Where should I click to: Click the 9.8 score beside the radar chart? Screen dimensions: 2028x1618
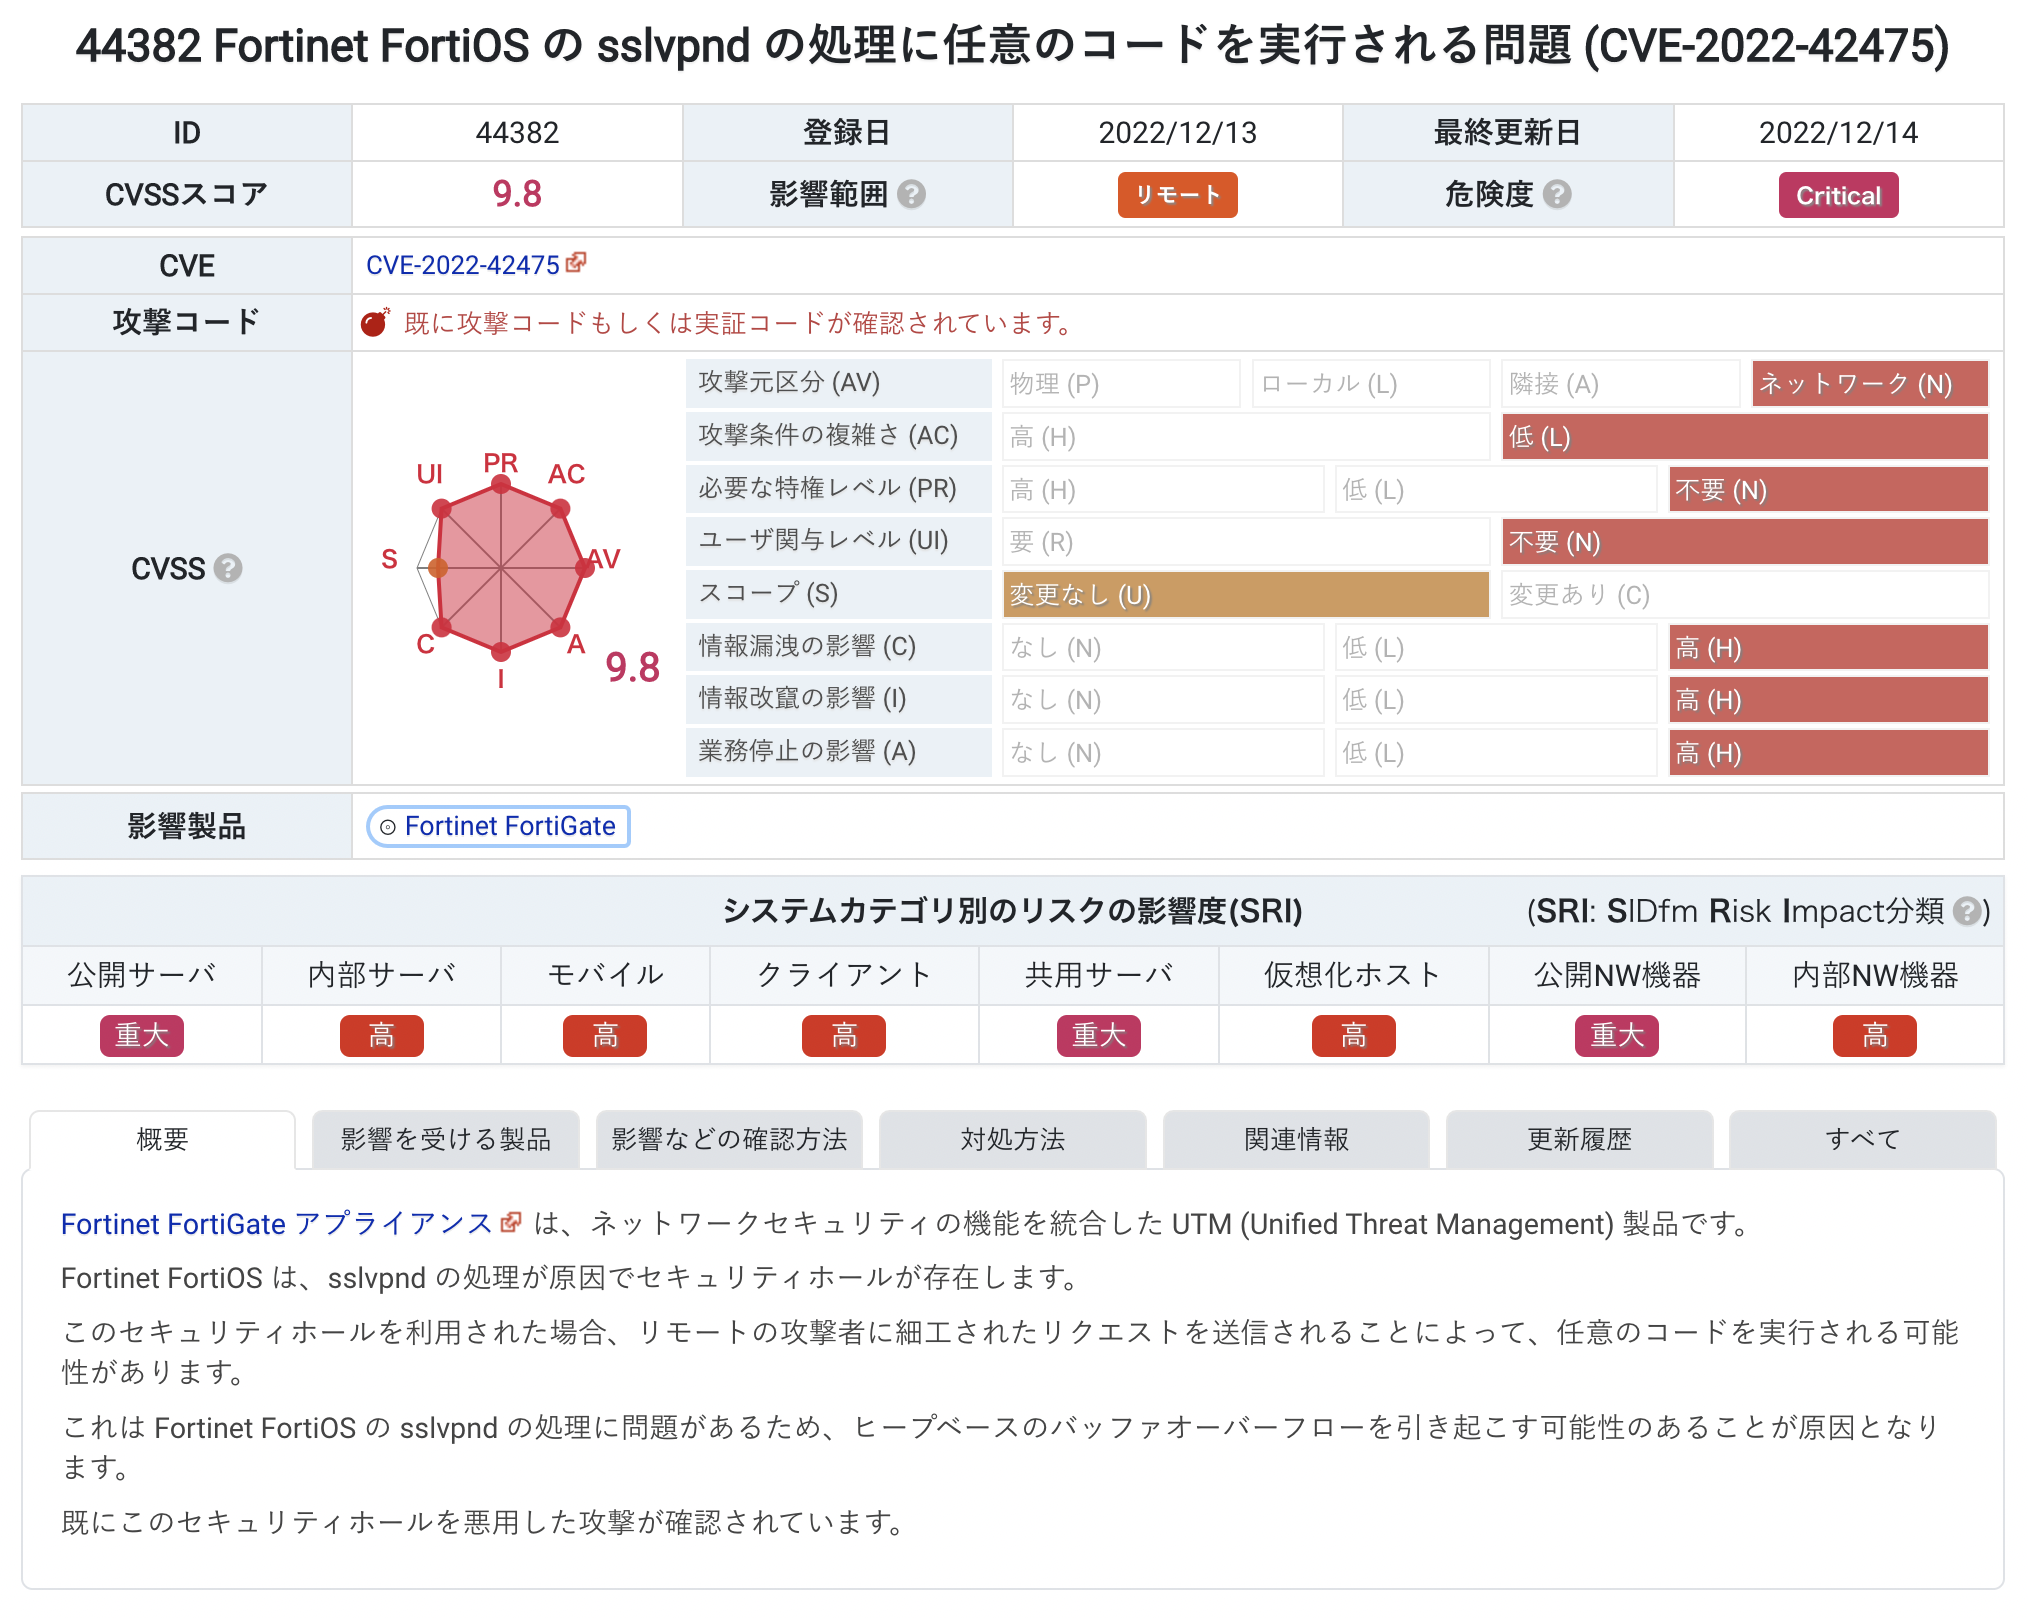click(x=633, y=668)
